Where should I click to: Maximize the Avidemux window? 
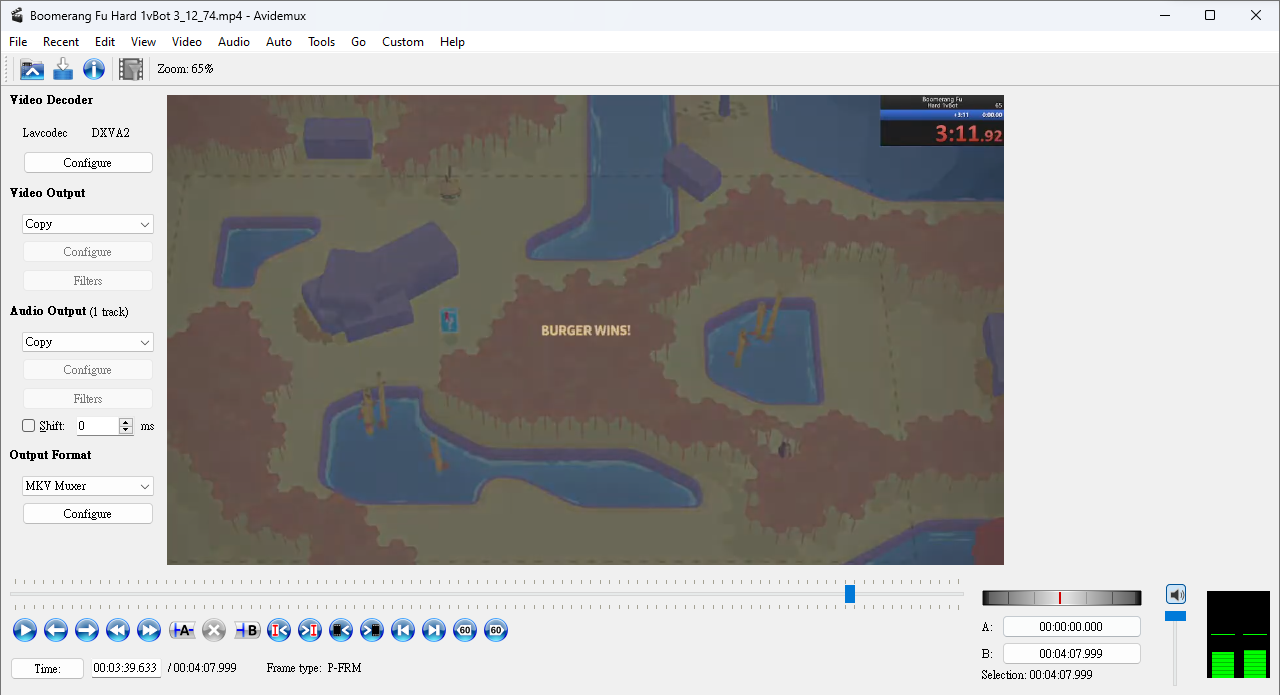point(1210,15)
